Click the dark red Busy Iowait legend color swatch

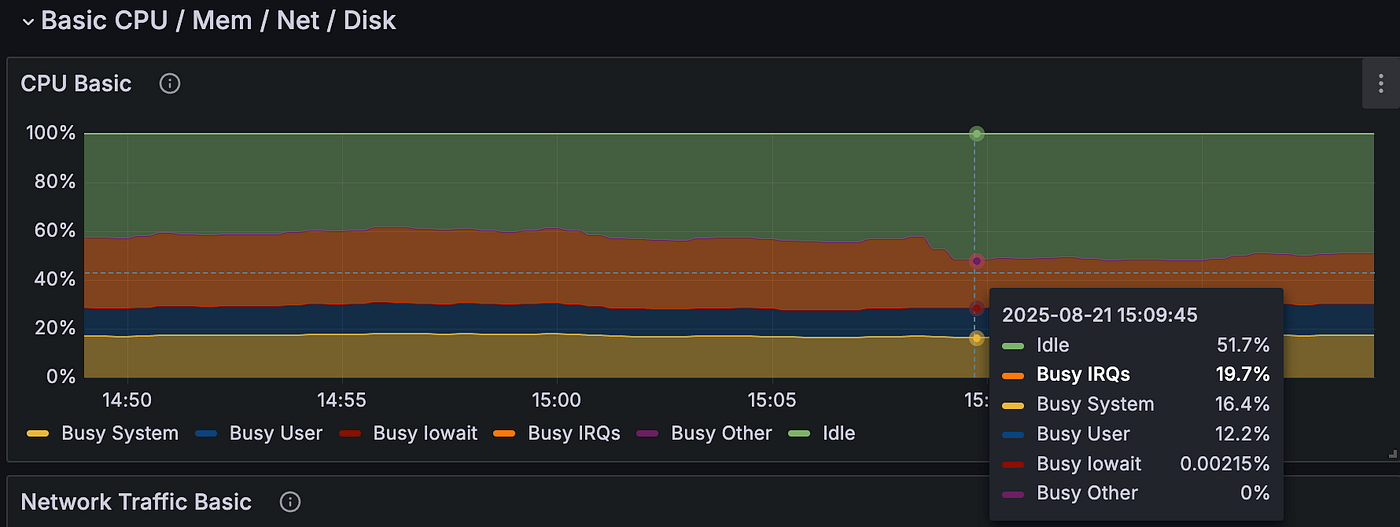350,434
